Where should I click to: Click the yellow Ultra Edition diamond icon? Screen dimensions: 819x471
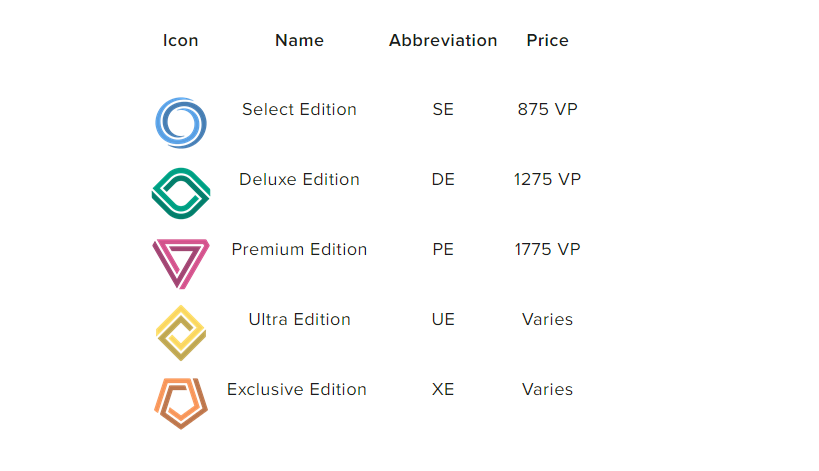[181, 333]
